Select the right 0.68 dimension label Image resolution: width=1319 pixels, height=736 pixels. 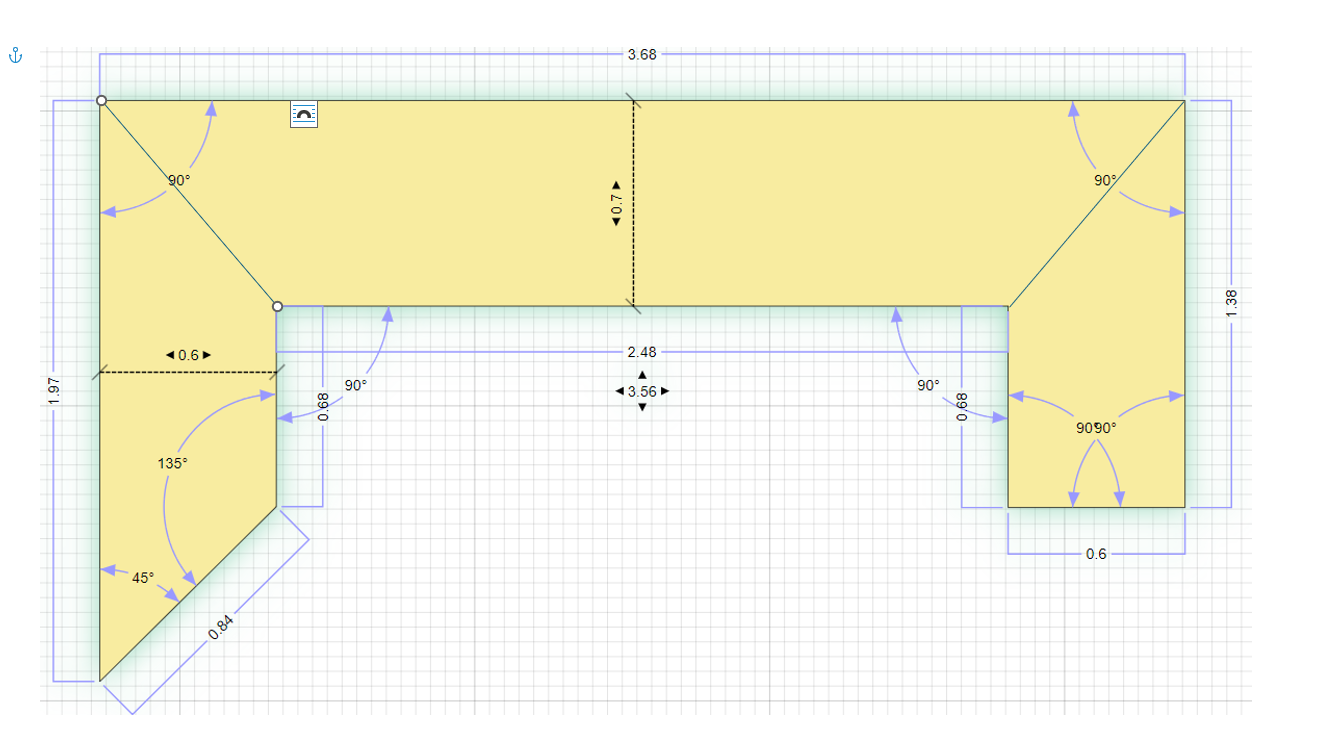(x=962, y=405)
